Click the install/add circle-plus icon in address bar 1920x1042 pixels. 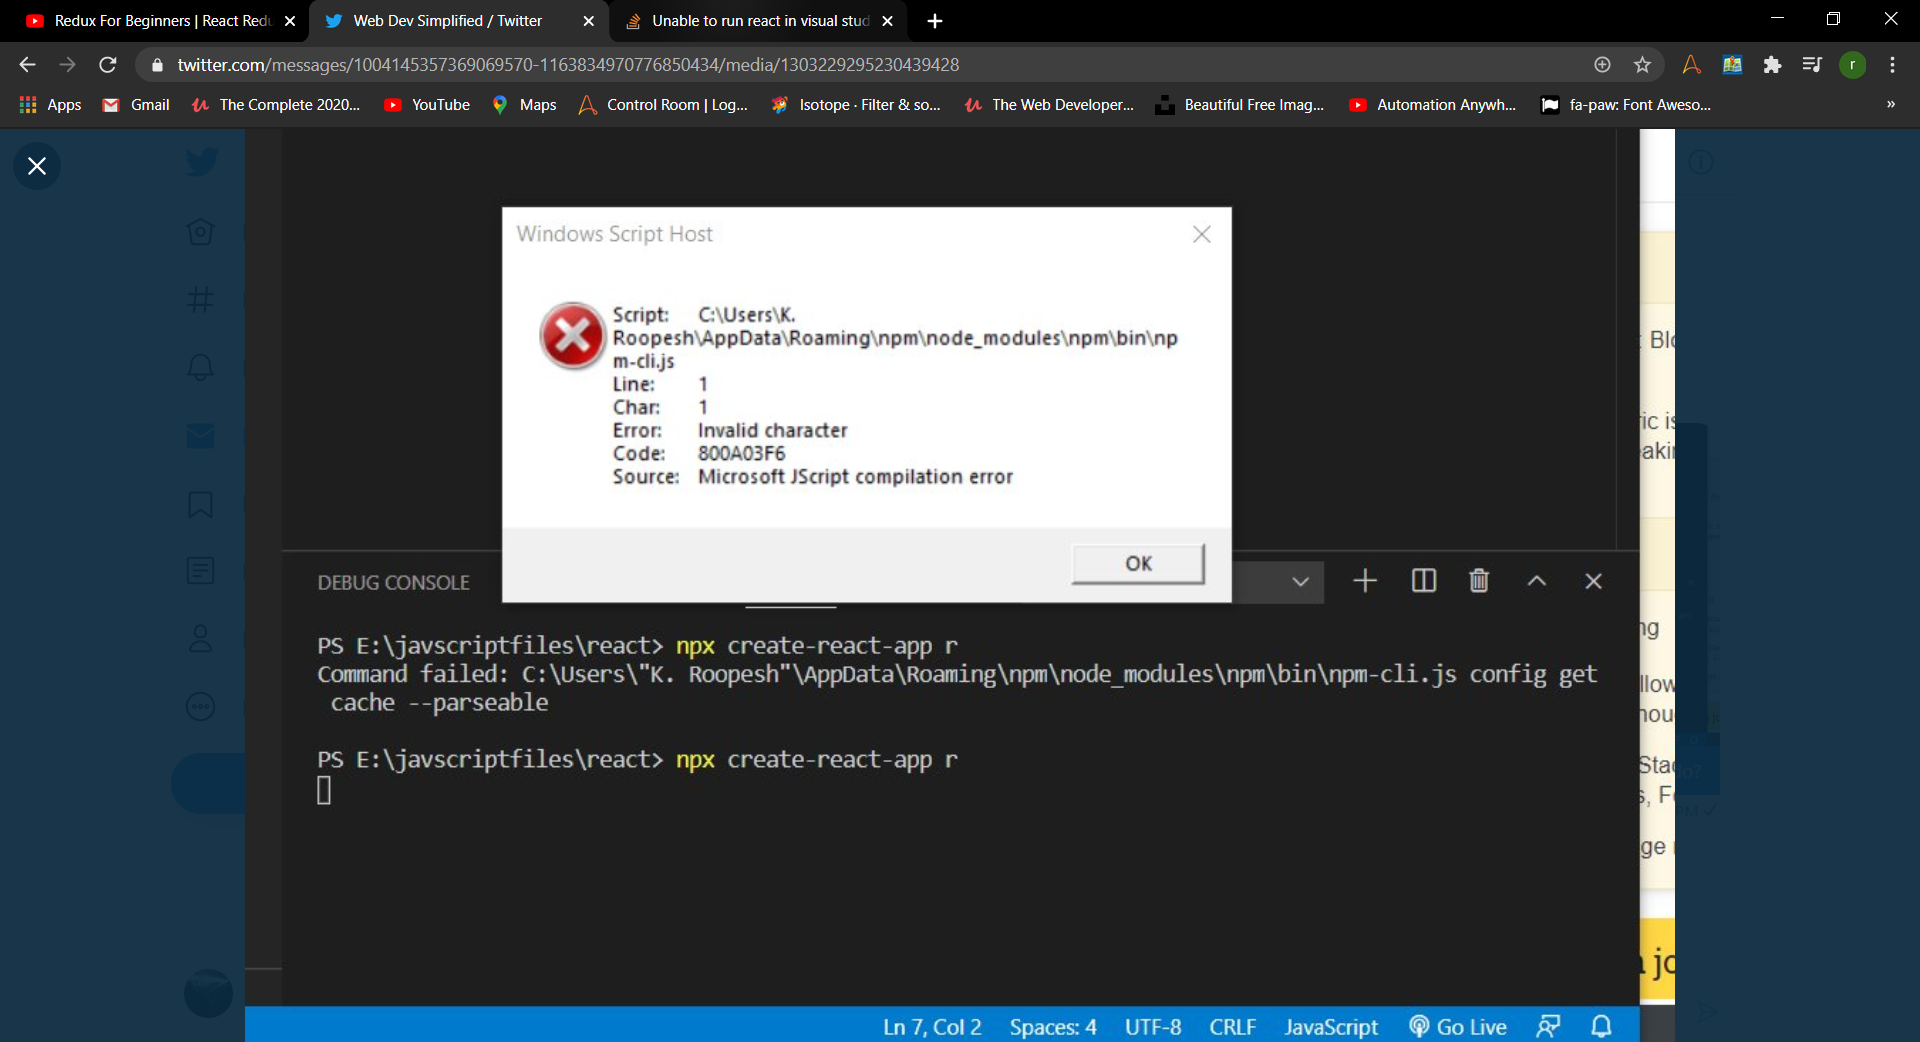click(x=1602, y=65)
